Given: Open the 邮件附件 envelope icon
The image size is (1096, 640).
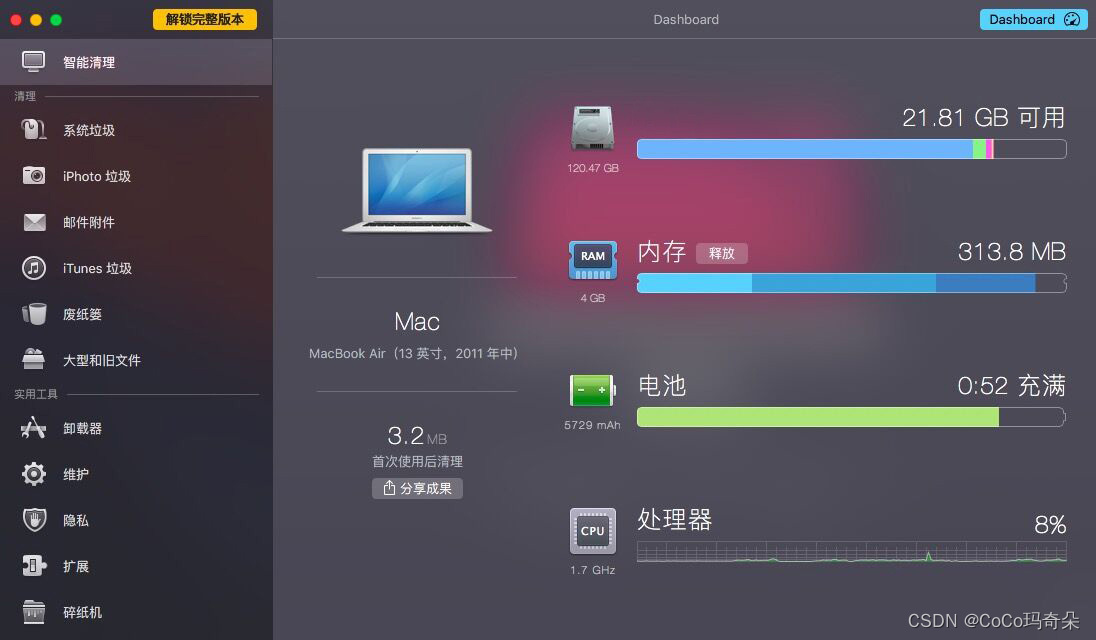Looking at the screenshot, I should click(34, 222).
